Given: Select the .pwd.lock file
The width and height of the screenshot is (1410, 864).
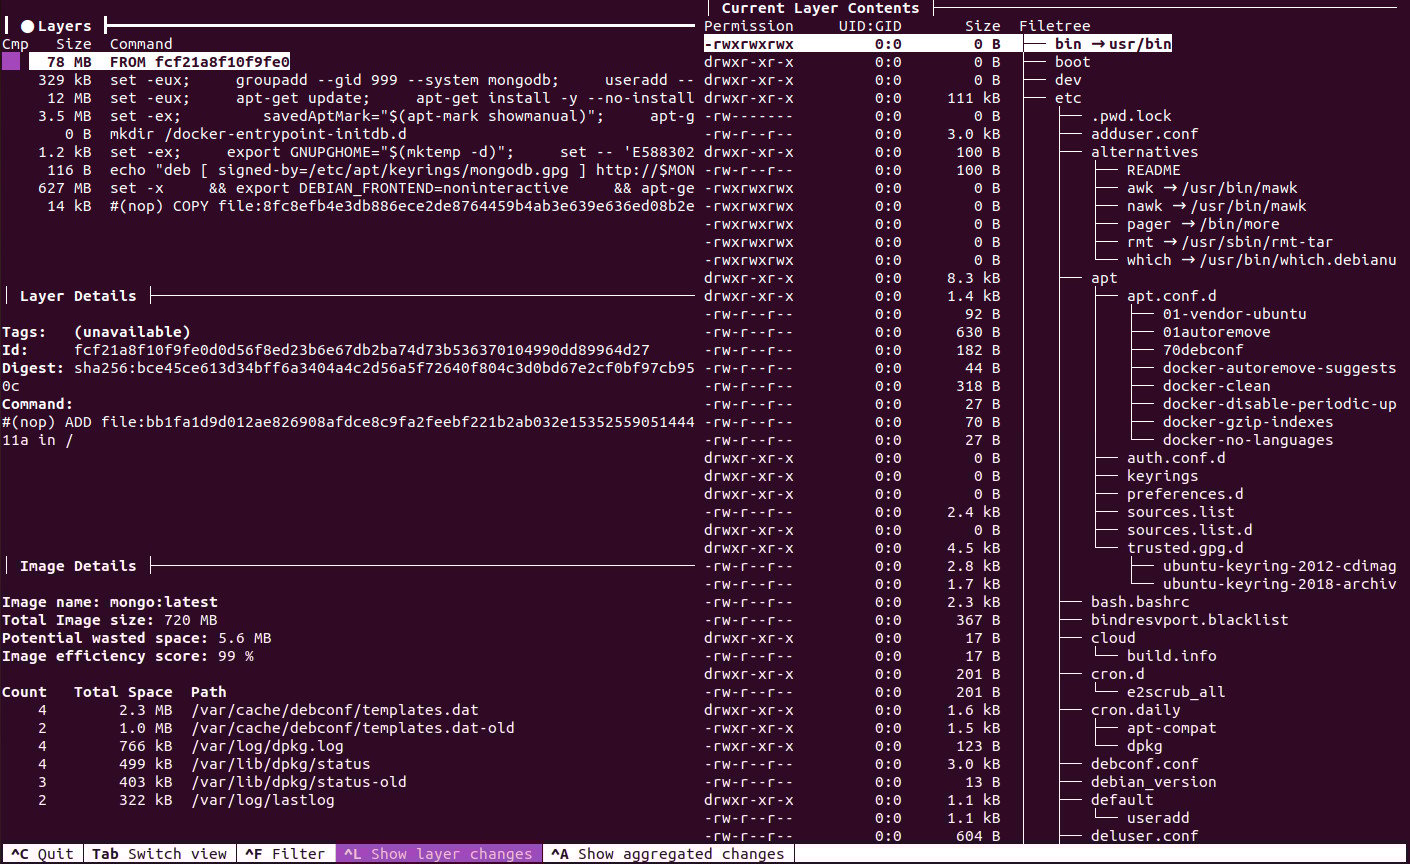Looking at the screenshot, I should [1131, 116].
